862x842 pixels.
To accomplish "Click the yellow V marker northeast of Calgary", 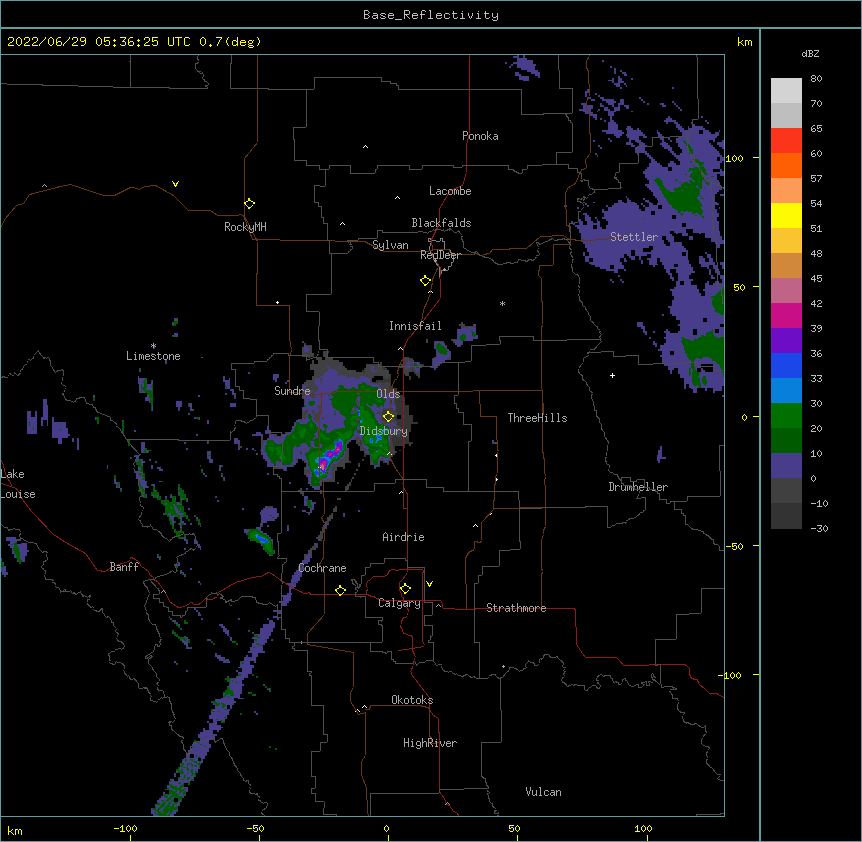I will click(429, 584).
